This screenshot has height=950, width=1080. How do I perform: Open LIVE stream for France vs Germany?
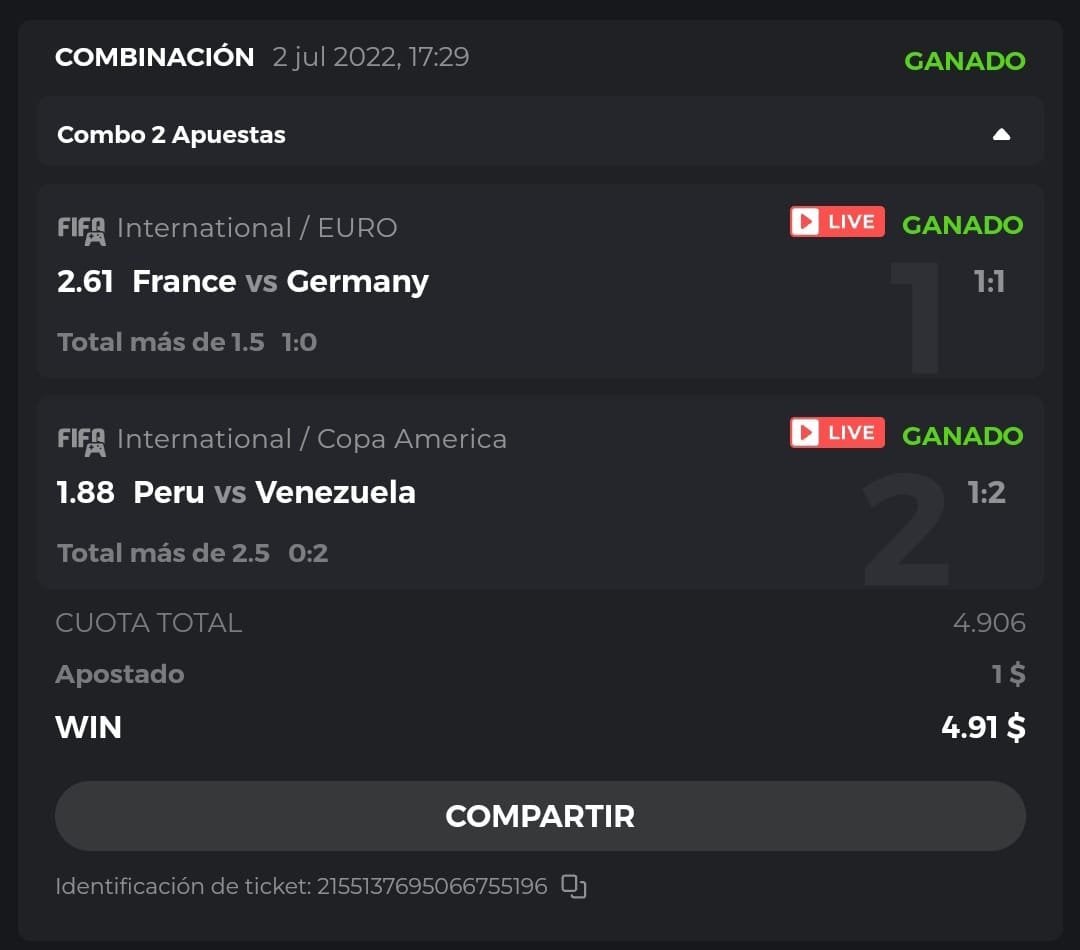pyautogui.click(x=837, y=222)
